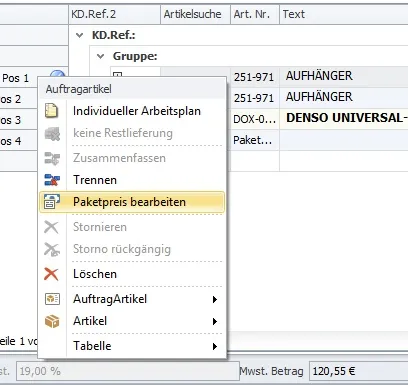Select Zusammenfassen entry
The image size is (408, 385).
[x=132, y=158]
